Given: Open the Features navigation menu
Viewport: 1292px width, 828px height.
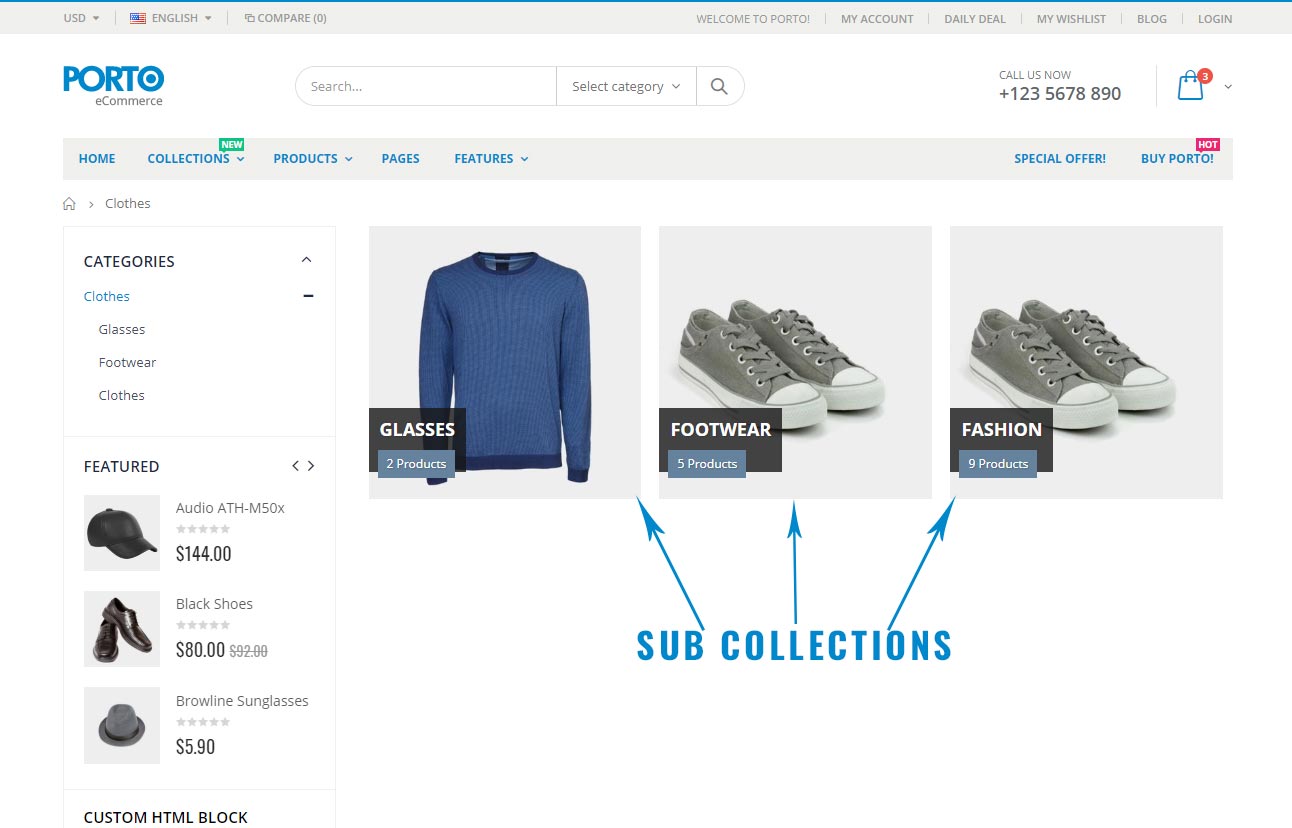Looking at the screenshot, I should 490,159.
